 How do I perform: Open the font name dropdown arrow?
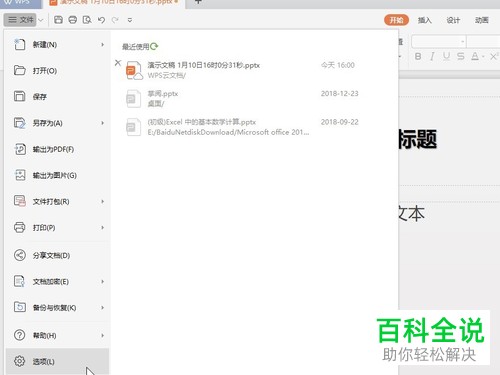pyautogui.click(x=463, y=42)
